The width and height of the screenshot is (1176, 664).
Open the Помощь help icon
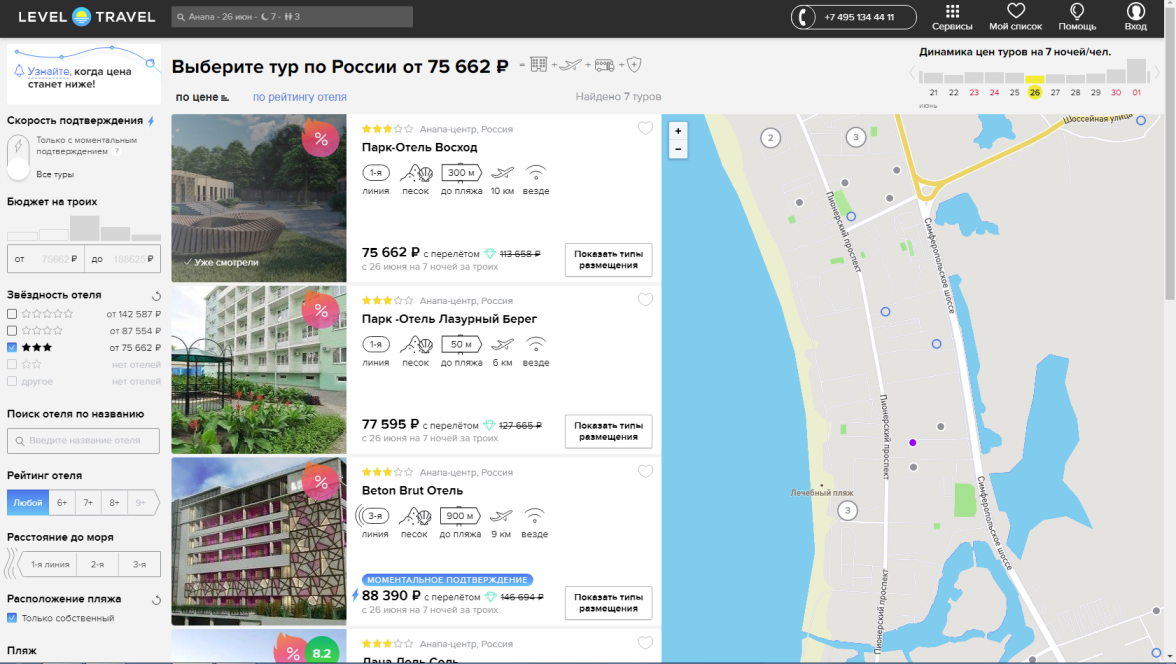click(1077, 17)
